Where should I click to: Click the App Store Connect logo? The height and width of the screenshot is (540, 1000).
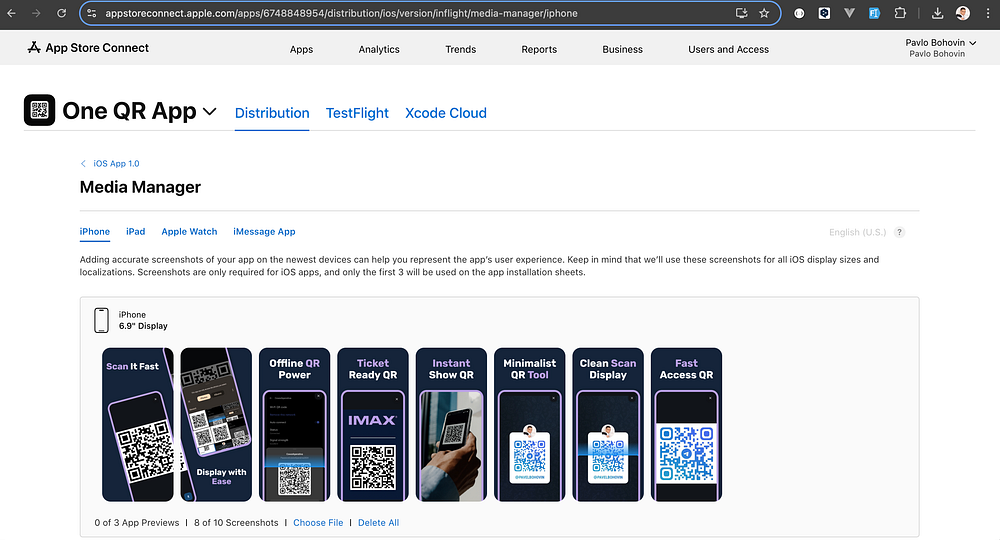[x=88, y=48]
